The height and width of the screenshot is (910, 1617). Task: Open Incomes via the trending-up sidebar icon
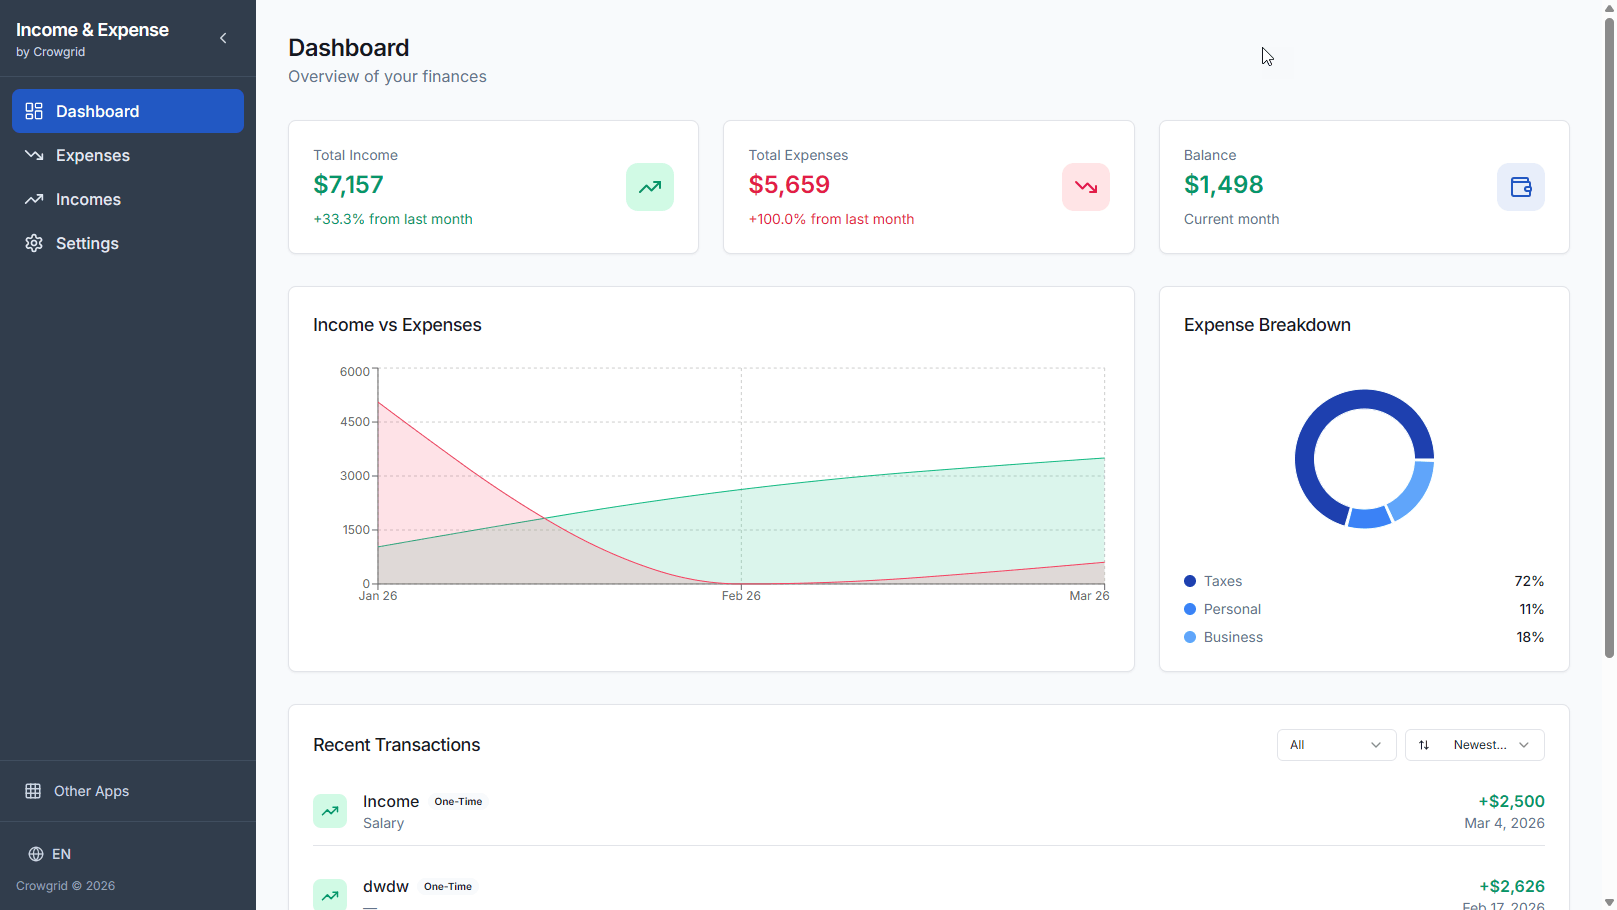tap(33, 199)
